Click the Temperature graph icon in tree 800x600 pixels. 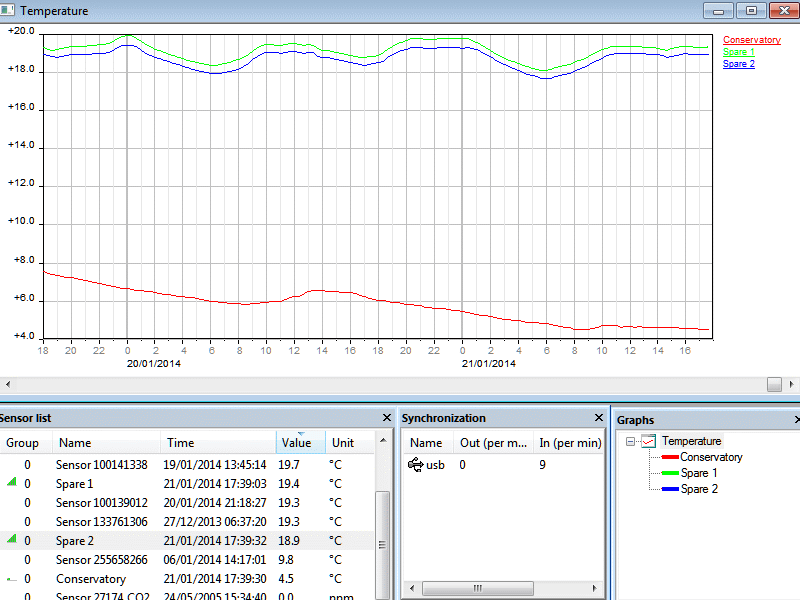tap(648, 441)
